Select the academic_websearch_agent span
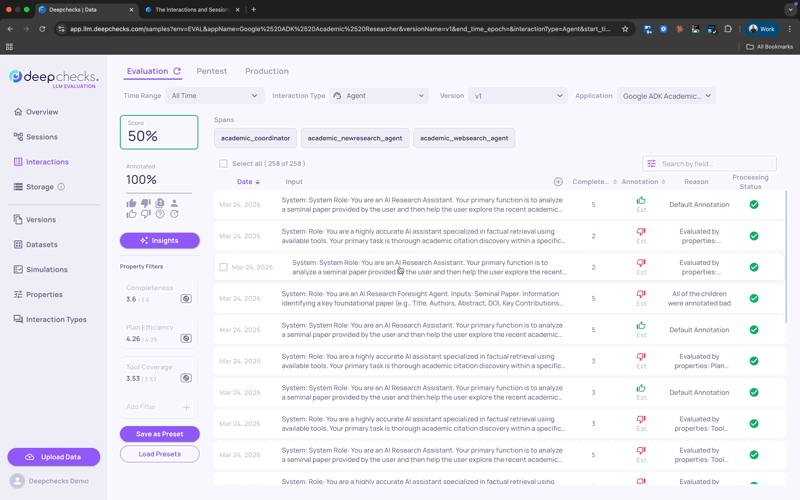Viewport: 800px width, 500px height. pos(464,138)
